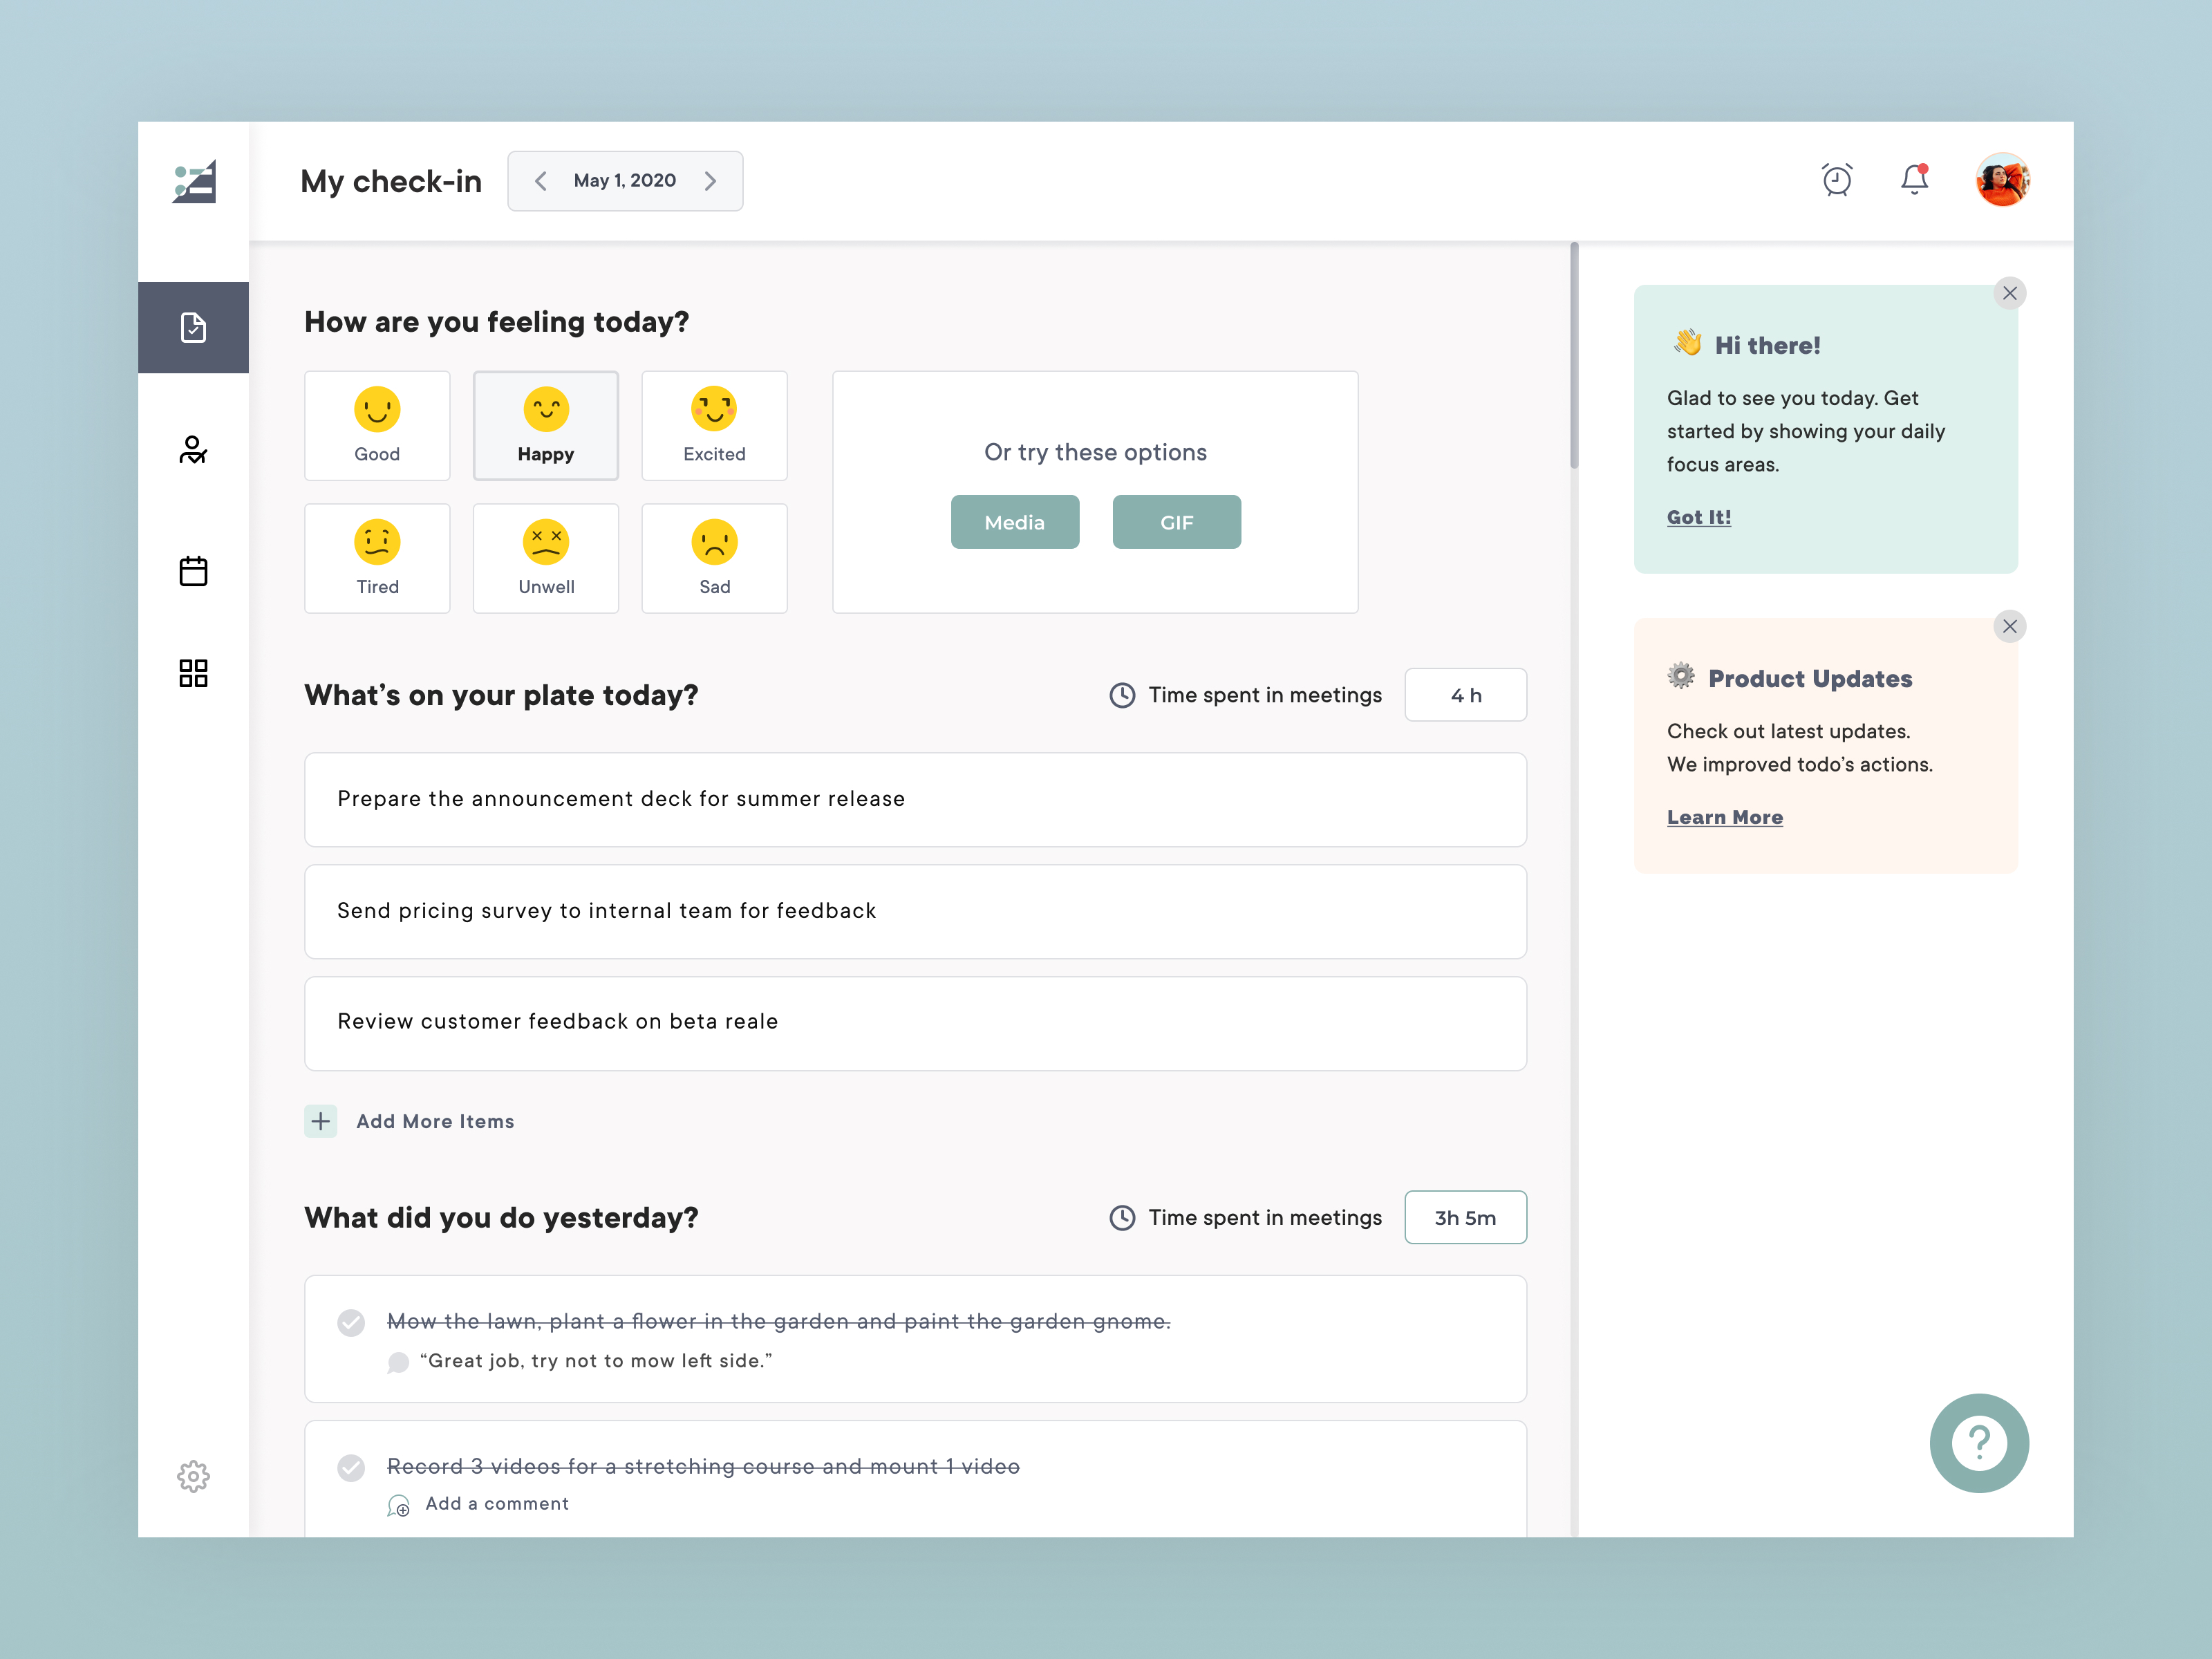
Task: Click the app logo in the sidebar
Action: point(194,182)
